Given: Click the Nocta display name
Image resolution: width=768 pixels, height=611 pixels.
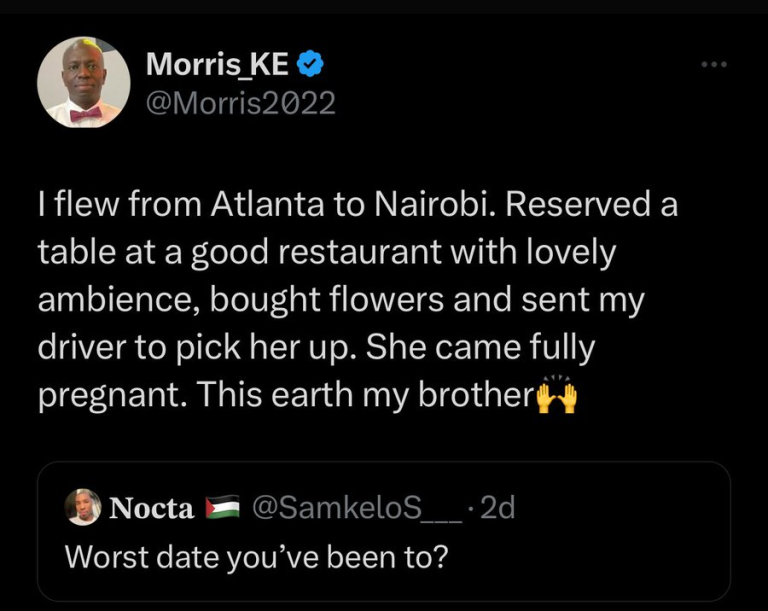Looking at the screenshot, I should tap(150, 508).
